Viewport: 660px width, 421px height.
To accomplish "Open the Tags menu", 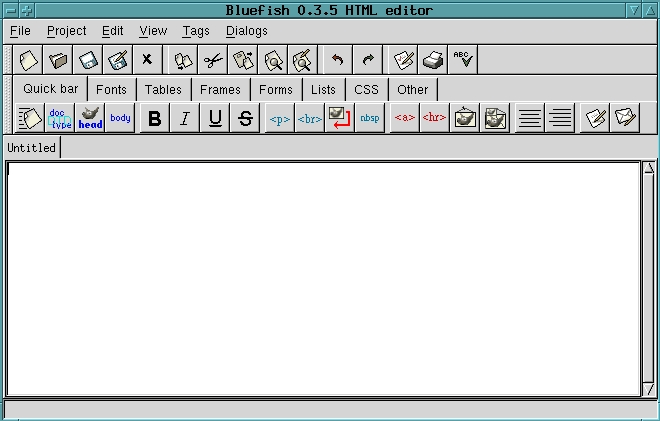I will pyautogui.click(x=196, y=31).
